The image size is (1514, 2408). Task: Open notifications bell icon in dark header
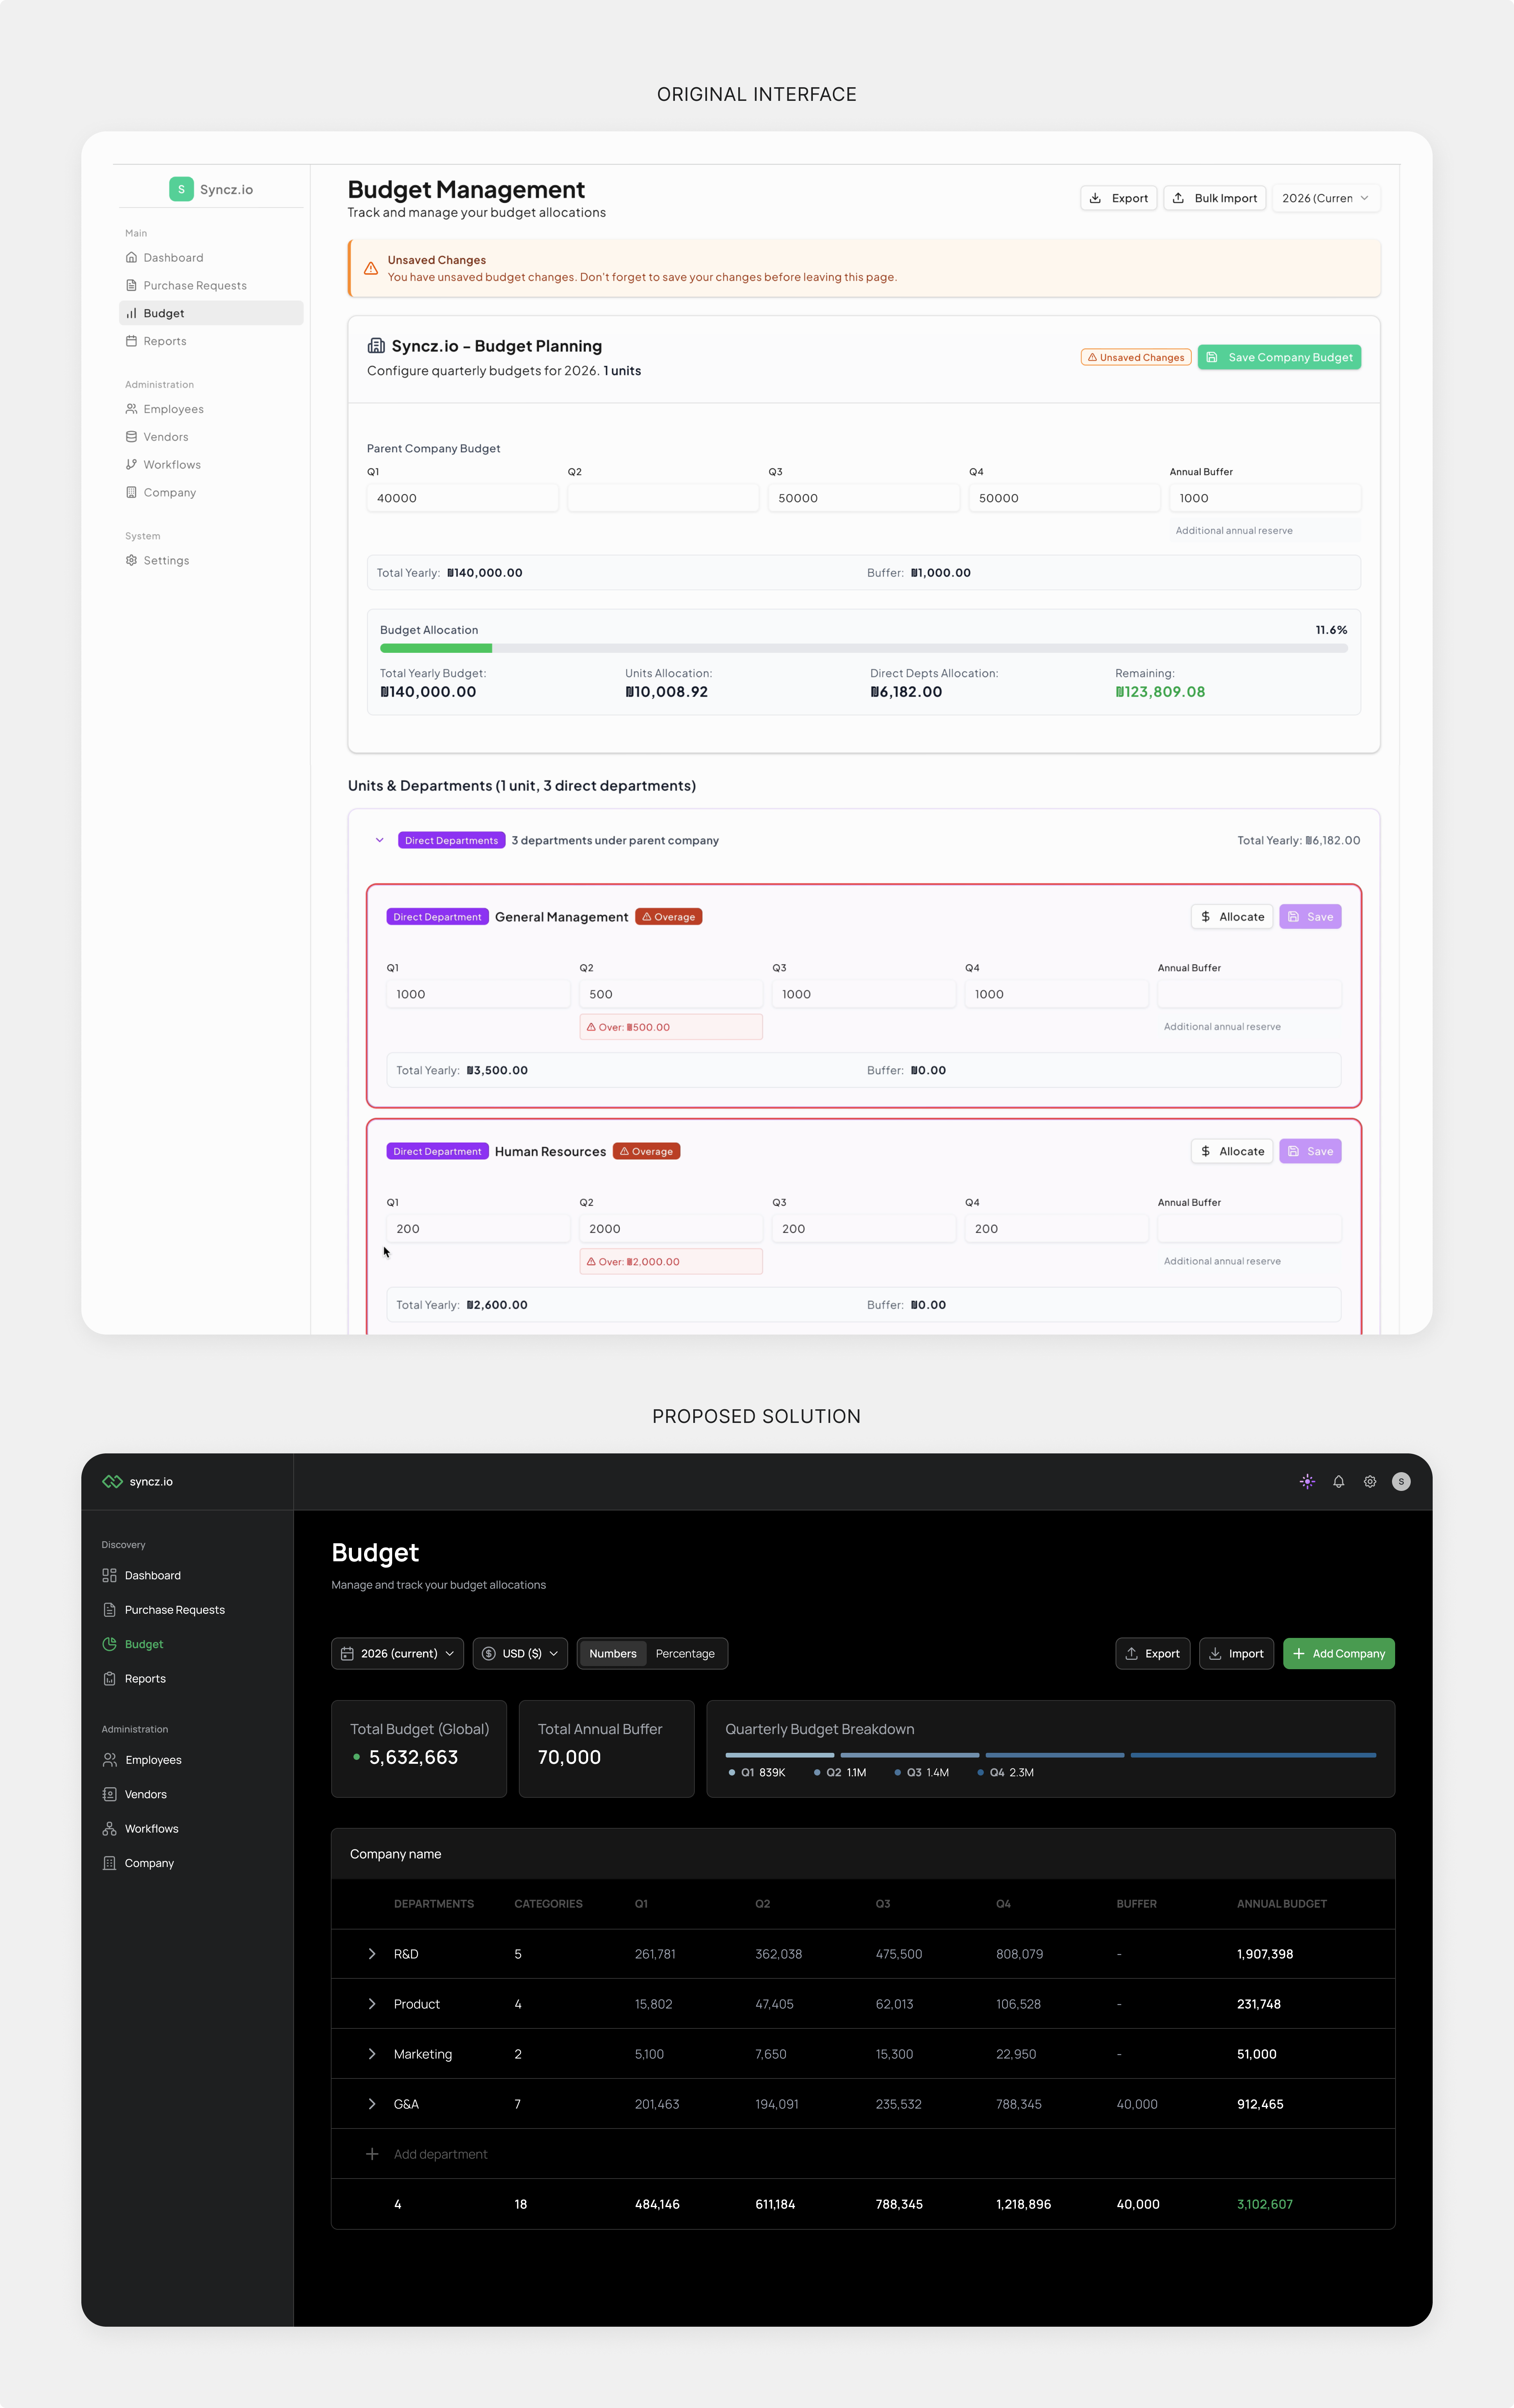point(1338,1481)
